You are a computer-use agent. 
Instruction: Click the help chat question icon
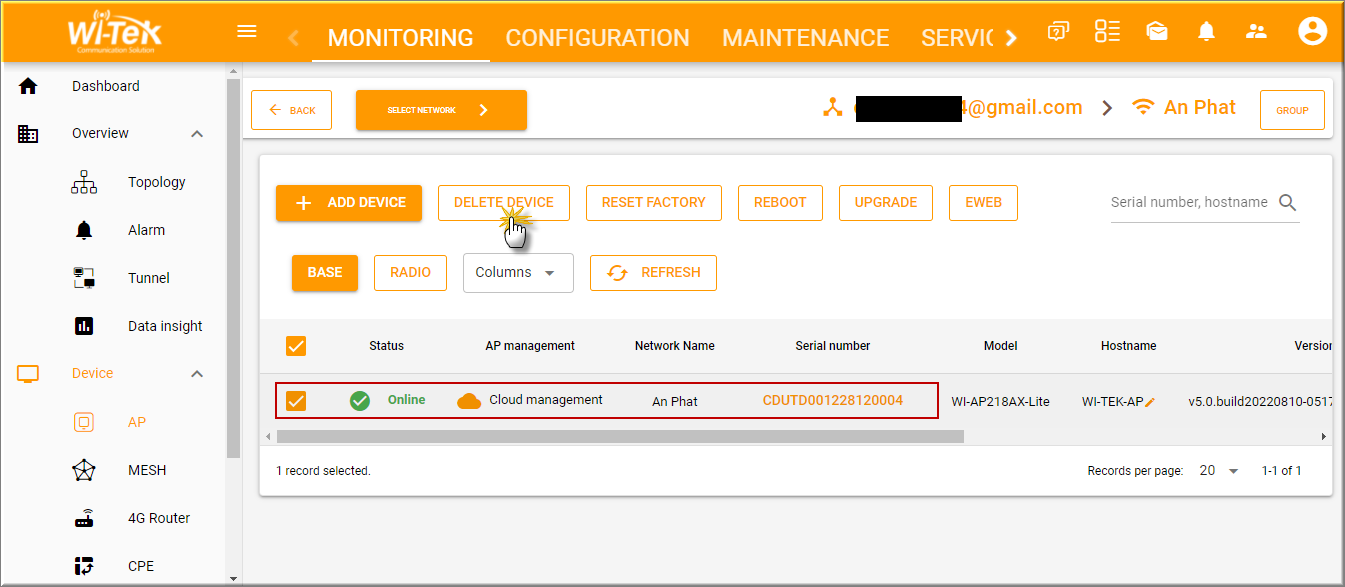(x=1057, y=32)
